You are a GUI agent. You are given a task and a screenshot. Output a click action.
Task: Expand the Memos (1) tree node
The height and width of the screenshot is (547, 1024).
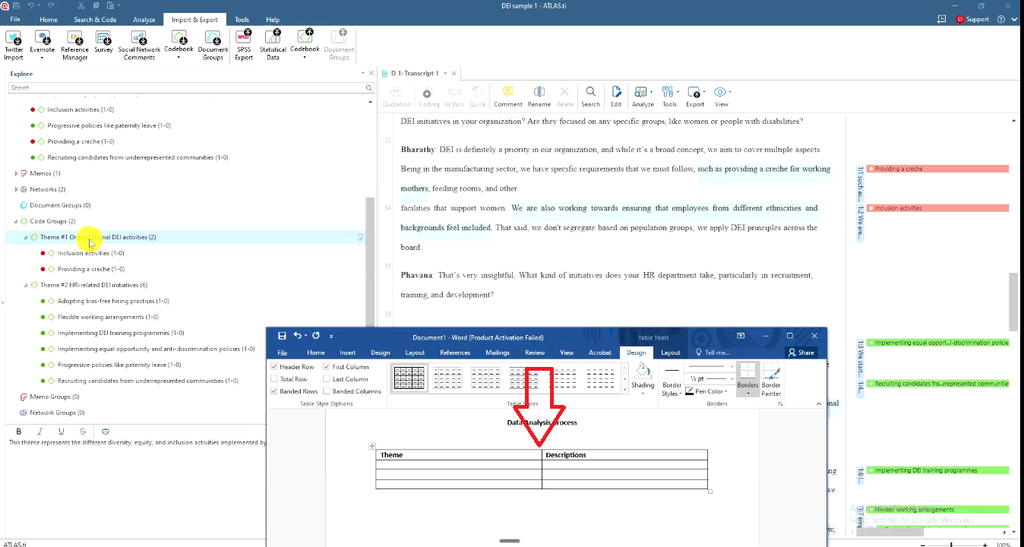coord(16,174)
